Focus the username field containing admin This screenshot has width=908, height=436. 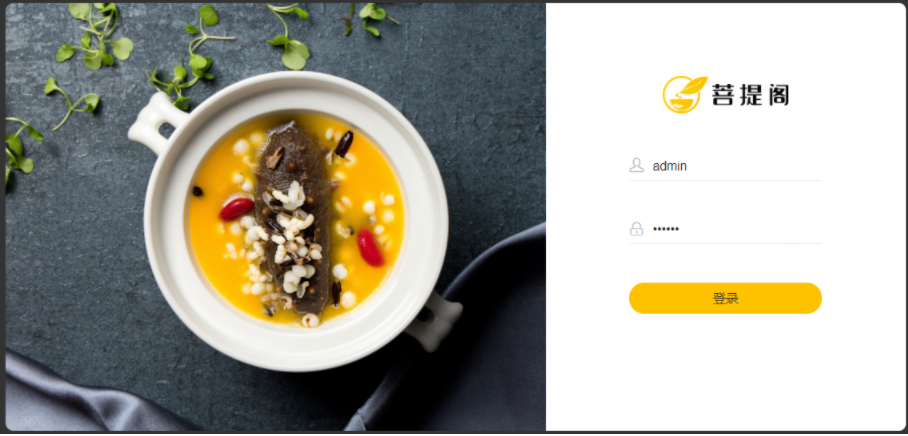click(725, 166)
